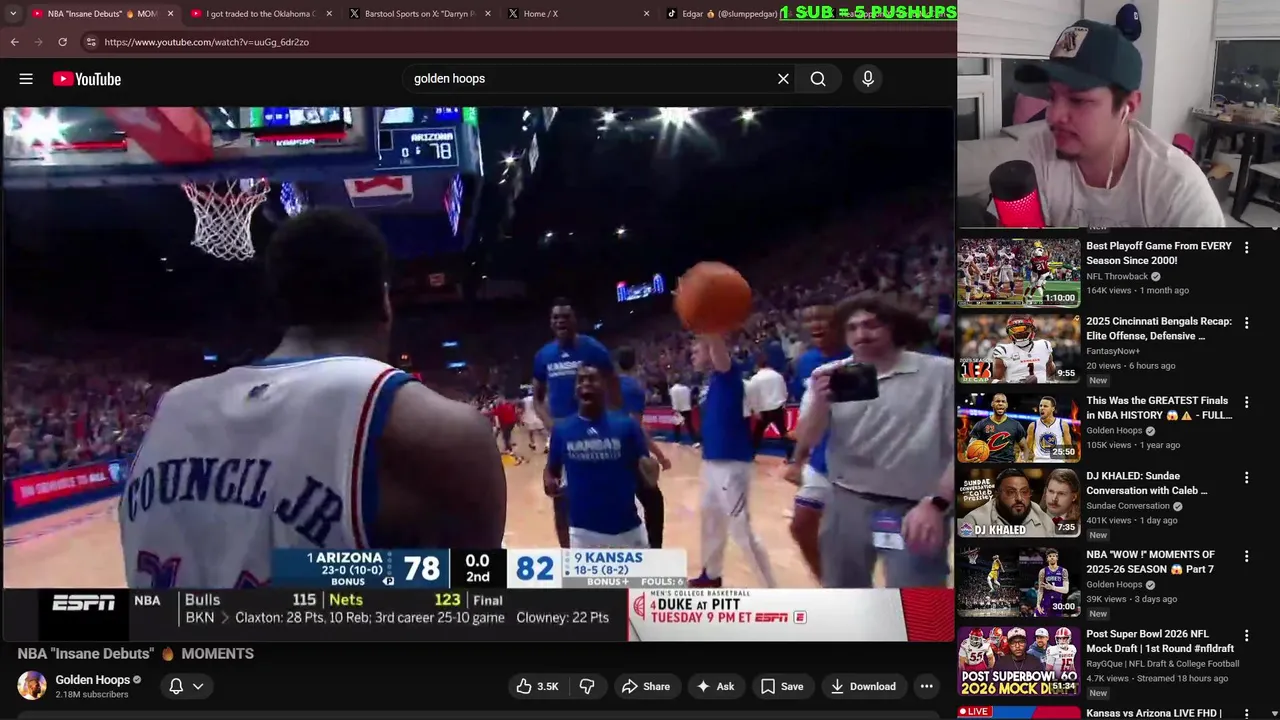Open options menu for DJ KHALED video
This screenshot has height=720, width=1280.
point(1246,478)
